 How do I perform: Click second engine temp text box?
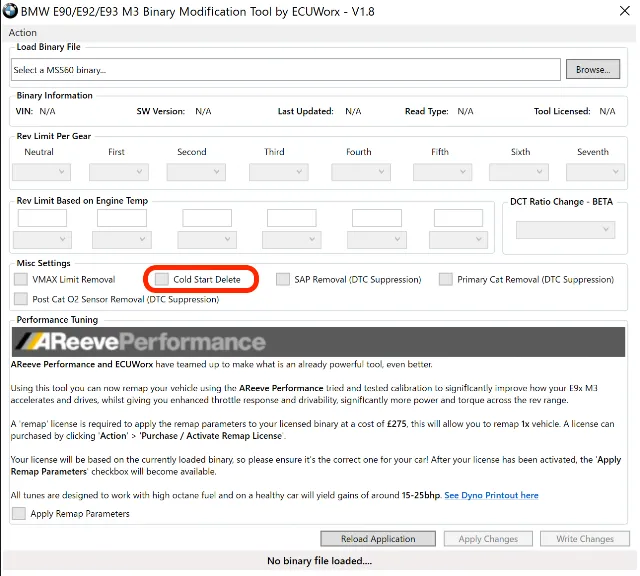point(122,218)
